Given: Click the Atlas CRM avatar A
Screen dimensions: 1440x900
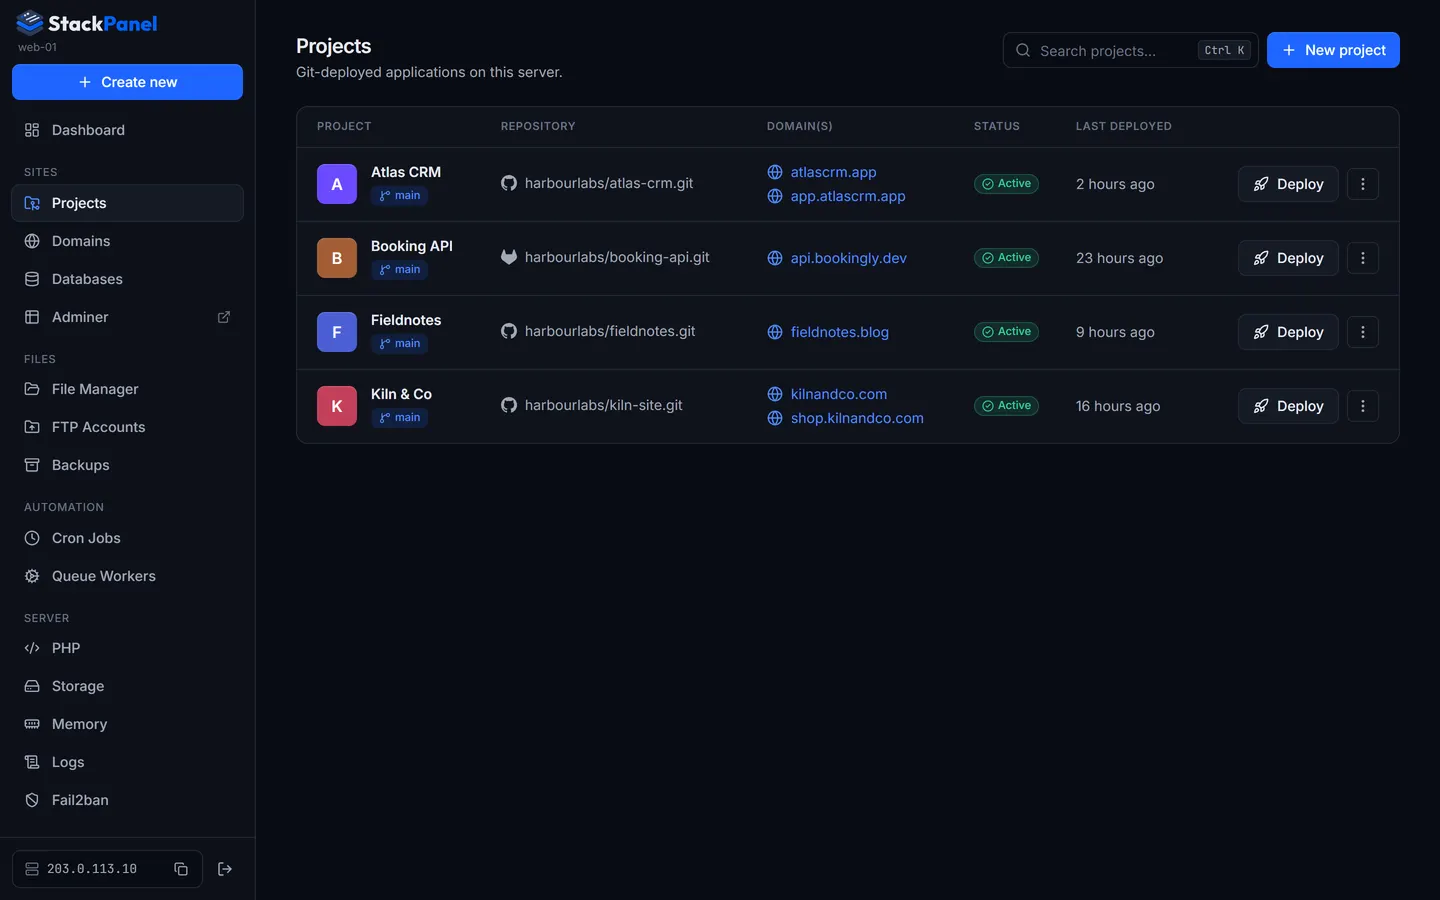Looking at the screenshot, I should pyautogui.click(x=337, y=184).
